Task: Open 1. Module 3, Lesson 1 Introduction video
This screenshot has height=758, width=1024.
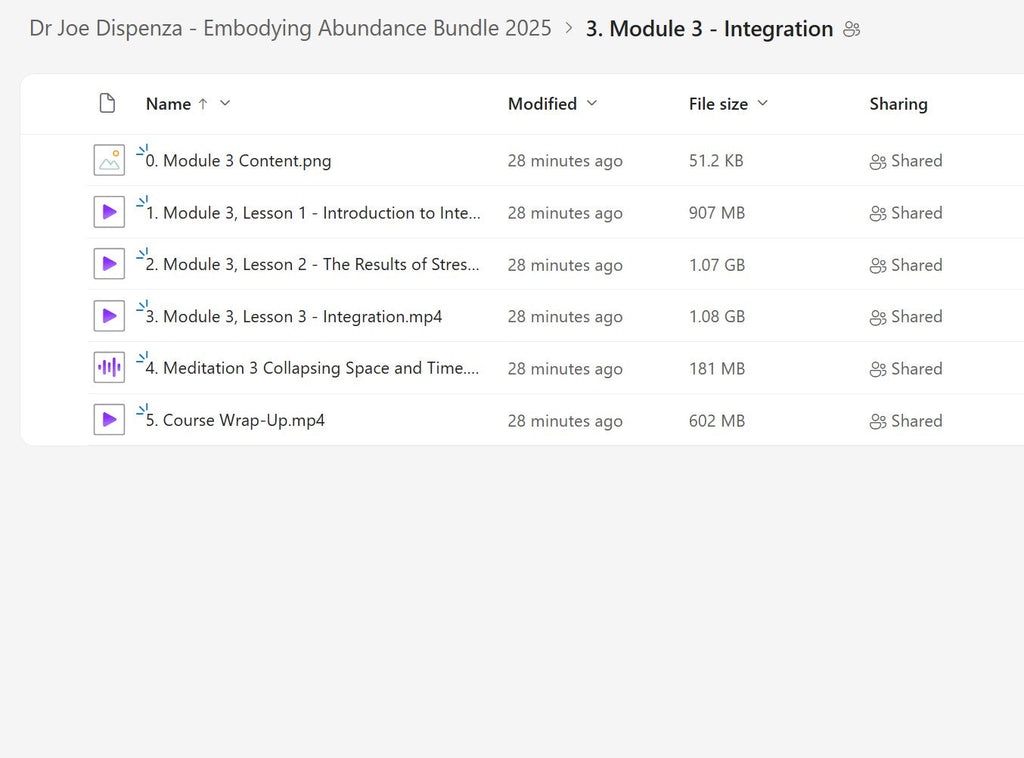Action: point(313,213)
